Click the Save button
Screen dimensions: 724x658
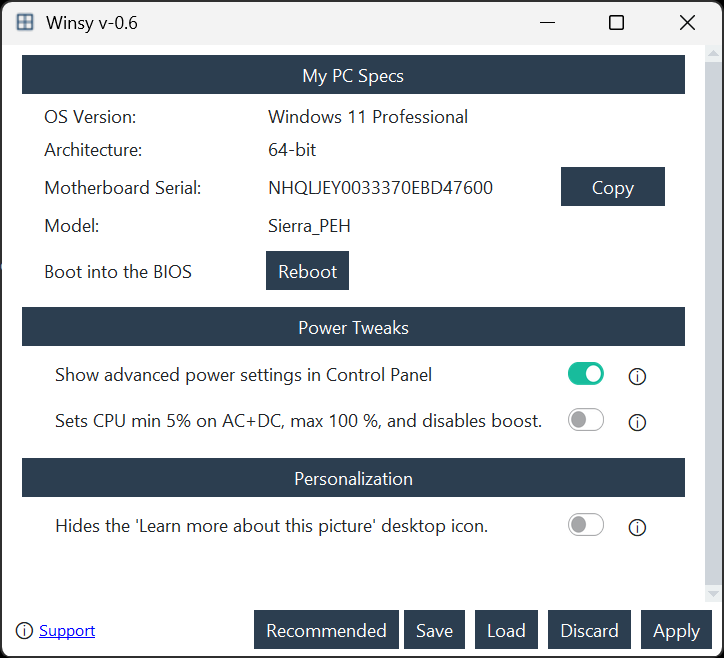click(x=434, y=630)
